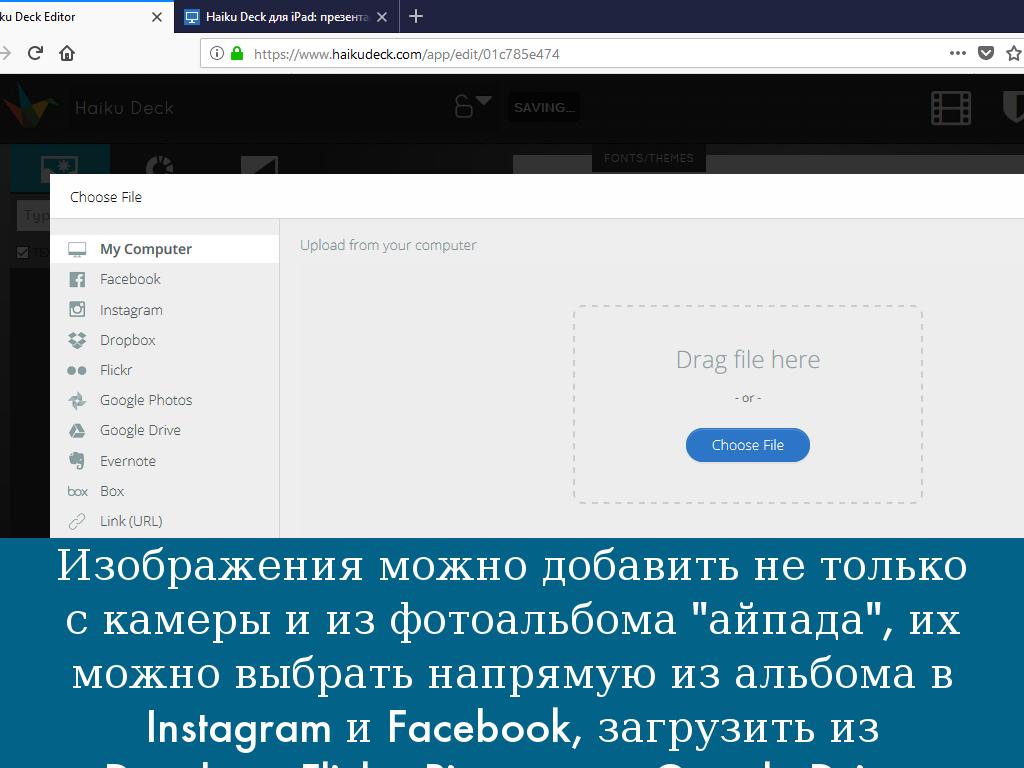The width and height of the screenshot is (1024, 768).
Task: Close the Haiku Deck Editor tab
Action: 157,17
